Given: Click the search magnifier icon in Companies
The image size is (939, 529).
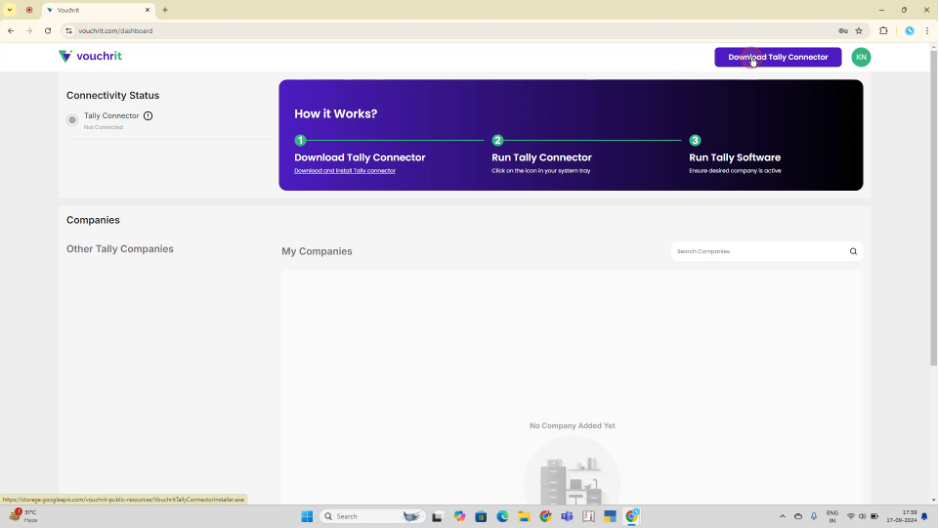Looking at the screenshot, I should (853, 251).
